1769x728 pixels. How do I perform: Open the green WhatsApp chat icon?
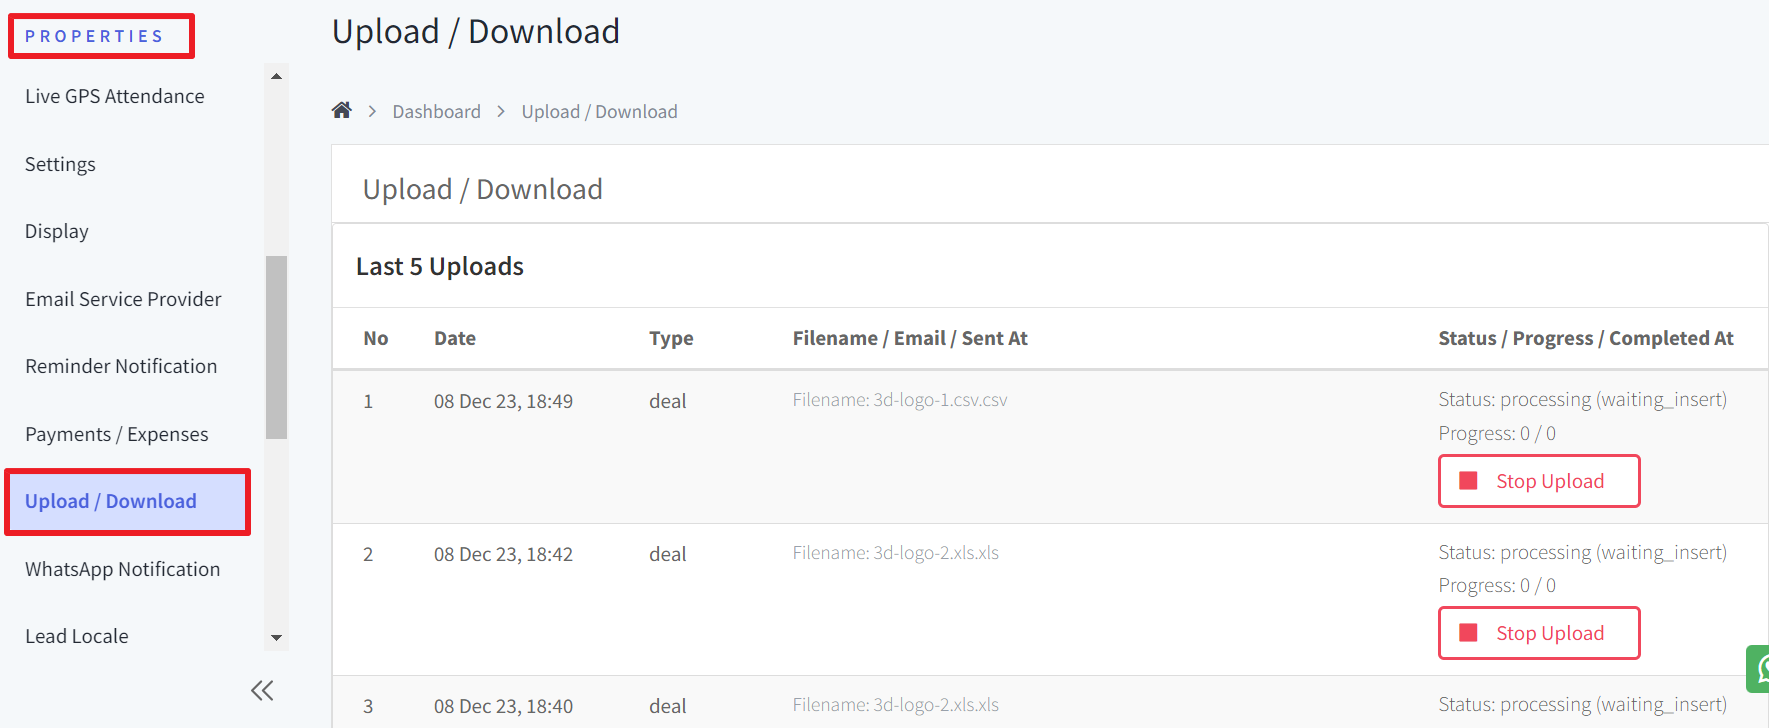1758,669
